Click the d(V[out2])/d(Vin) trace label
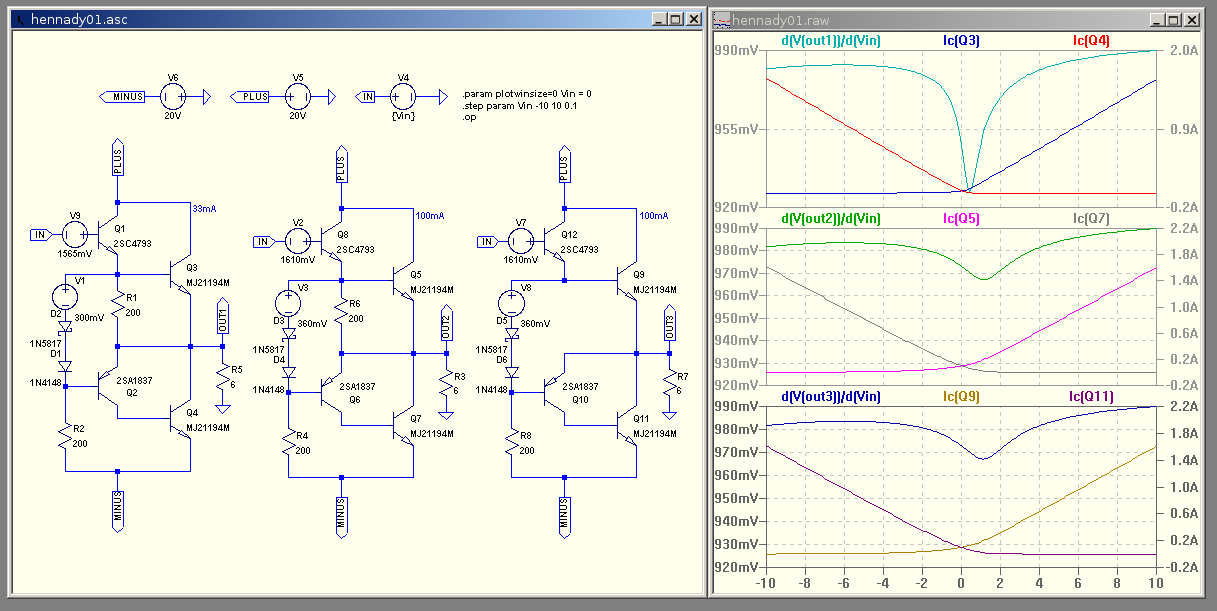Image resolution: width=1217 pixels, height=611 pixels. pos(830,219)
